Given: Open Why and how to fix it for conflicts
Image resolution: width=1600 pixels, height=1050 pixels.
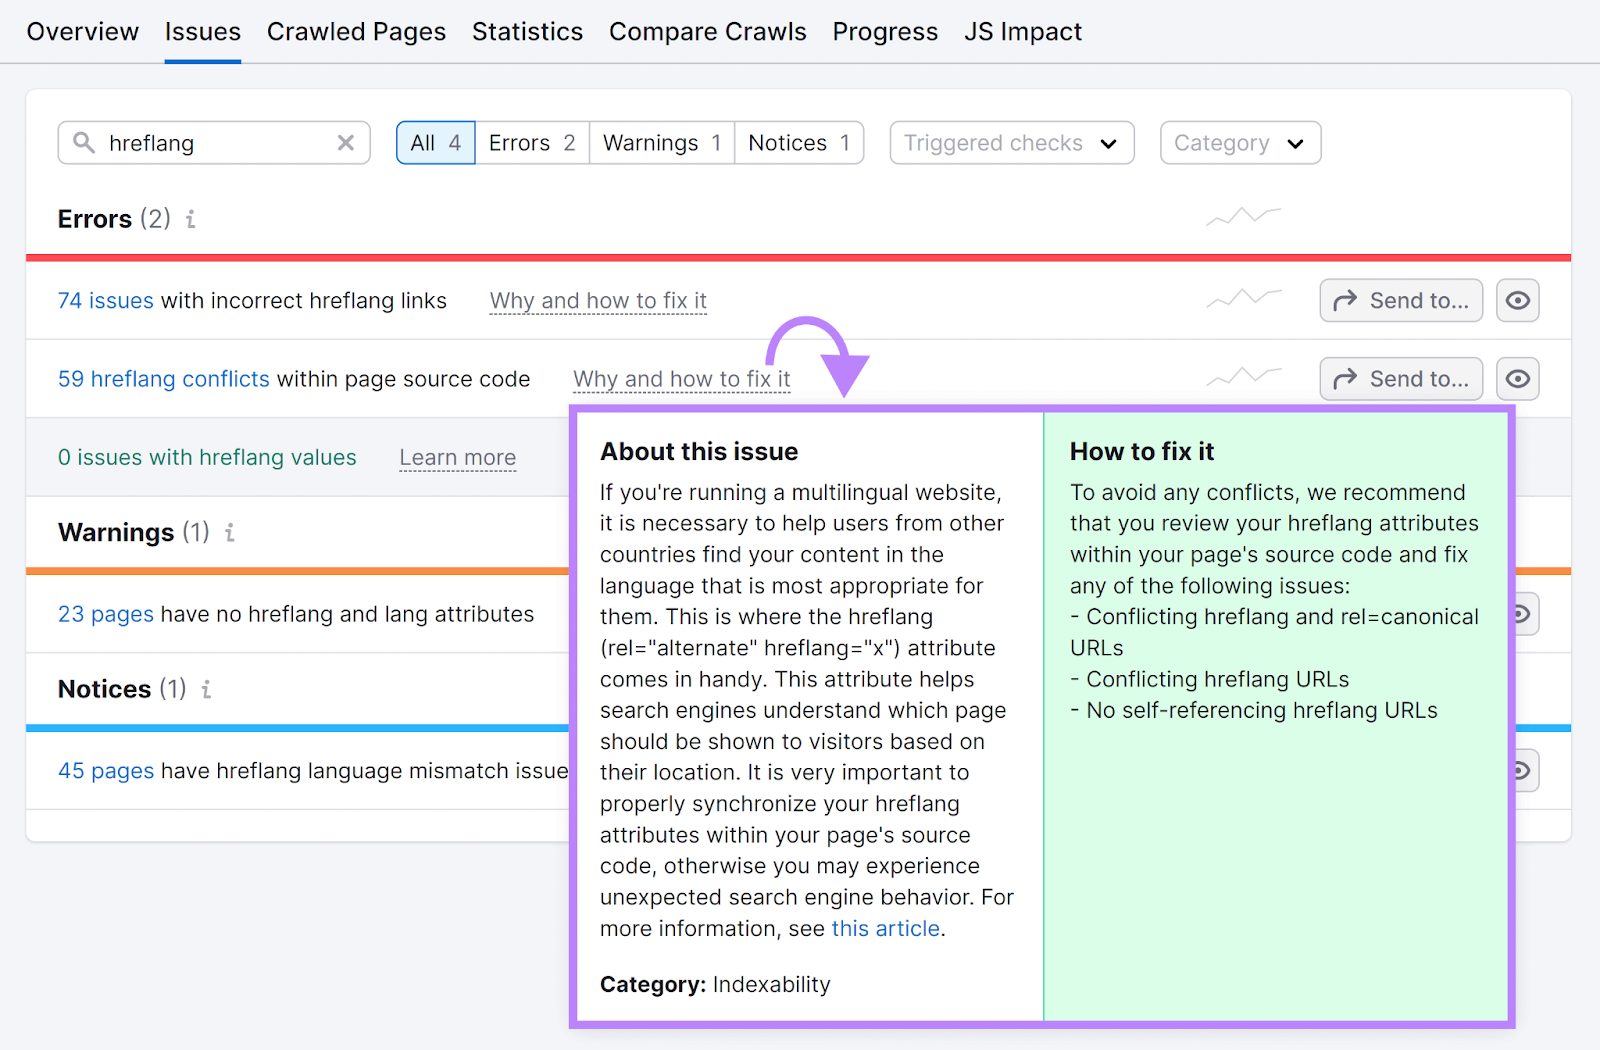Looking at the screenshot, I should click(x=682, y=379).
